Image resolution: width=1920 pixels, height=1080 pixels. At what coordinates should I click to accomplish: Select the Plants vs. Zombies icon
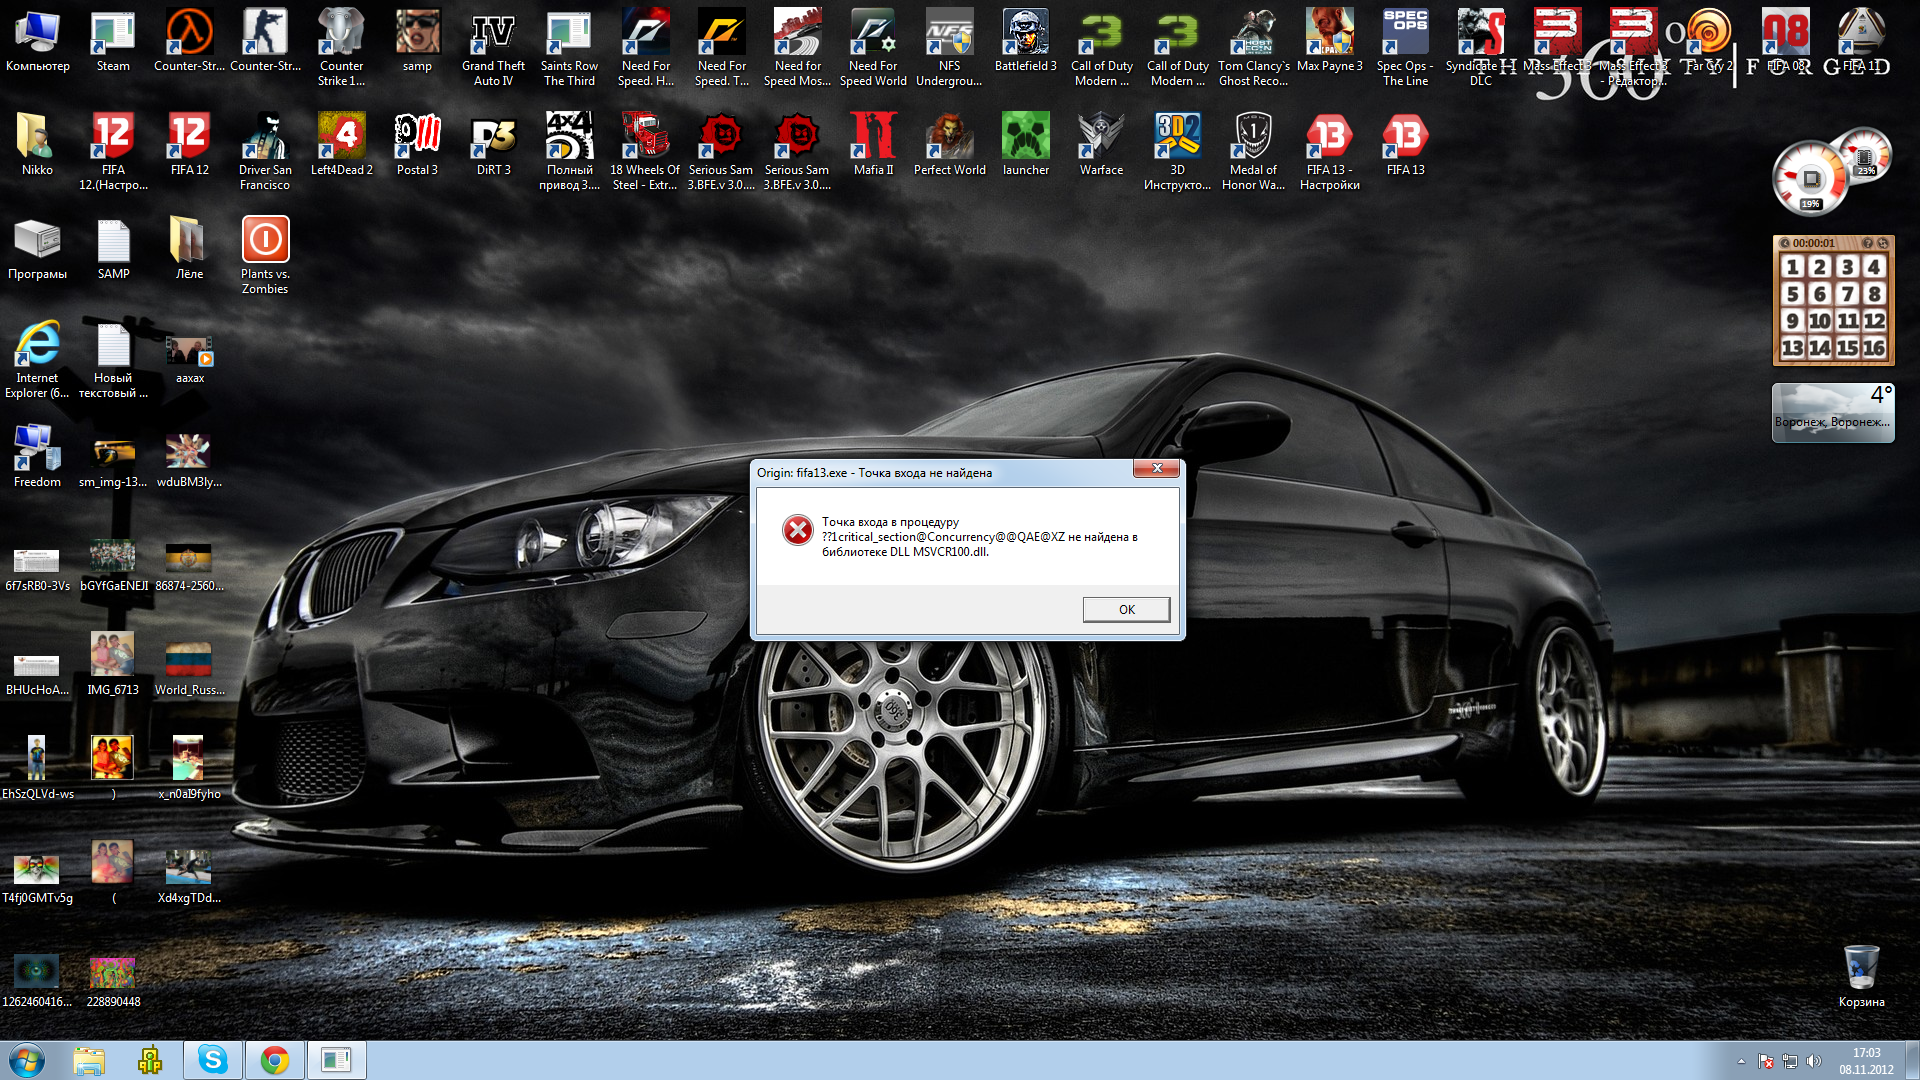[265, 241]
